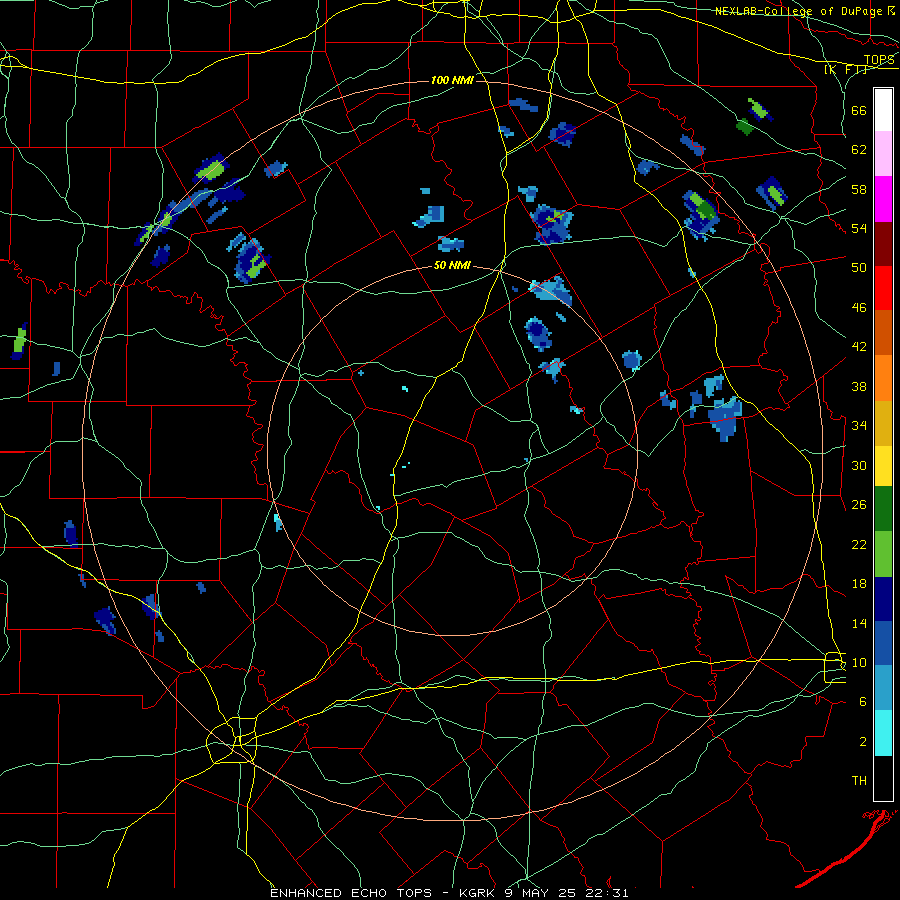
Task: Click the "34" legend value
Action: pyautogui.click(x=859, y=425)
